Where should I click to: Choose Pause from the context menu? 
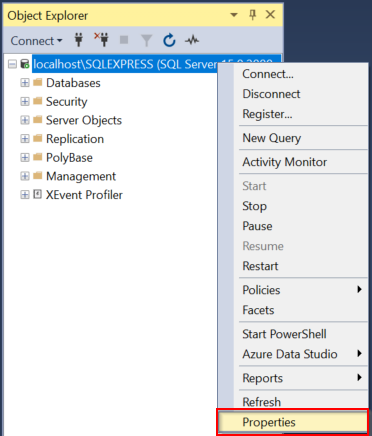pyautogui.click(x=293, y=226)
